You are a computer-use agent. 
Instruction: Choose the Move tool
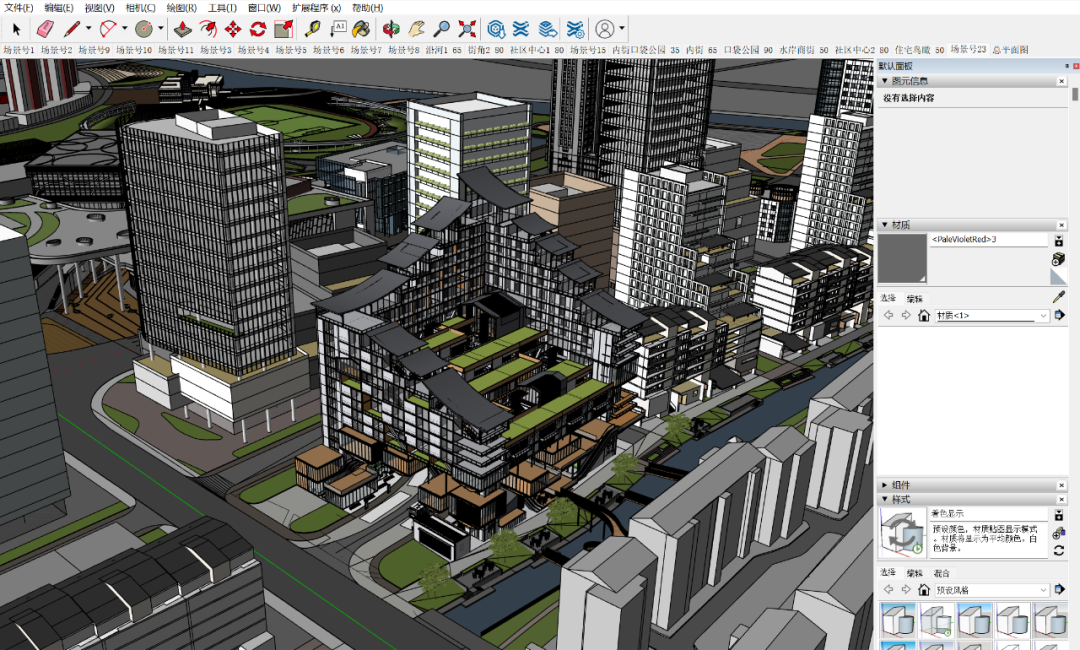233,29
